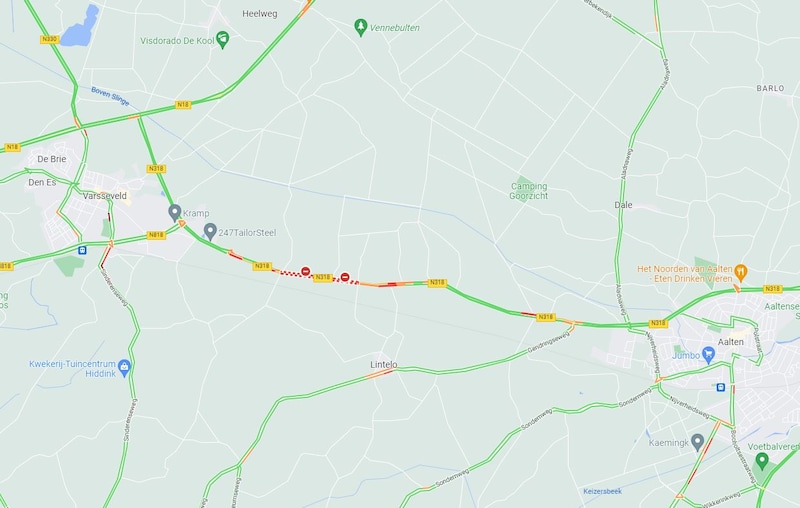Viewport: 800px width, 508px height.
Task: Click the road closure sign left of the N318 shield
Action: pos(305,271)
